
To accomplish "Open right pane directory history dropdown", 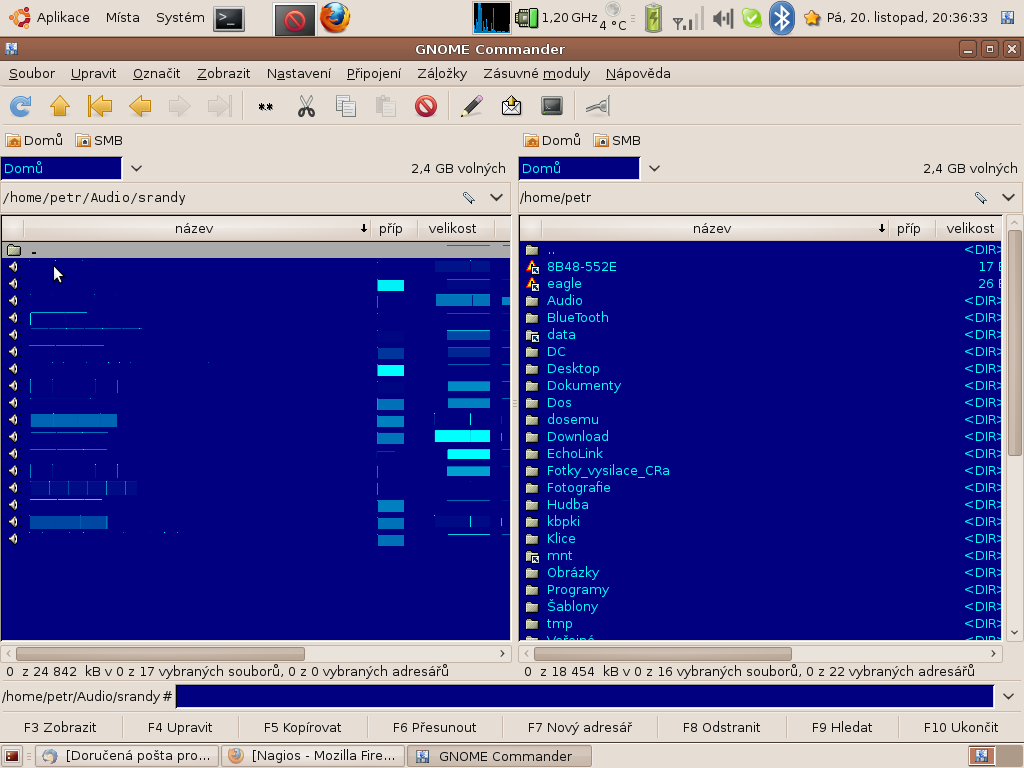I will 1008,197.
